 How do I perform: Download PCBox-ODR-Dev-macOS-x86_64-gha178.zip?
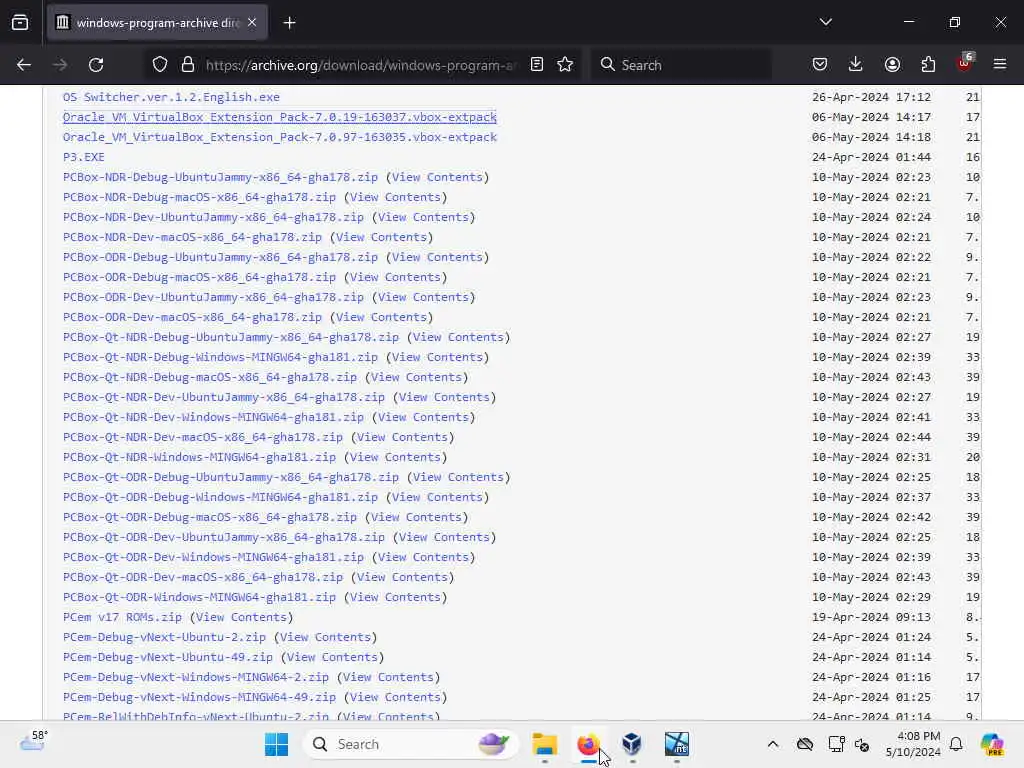192,317
